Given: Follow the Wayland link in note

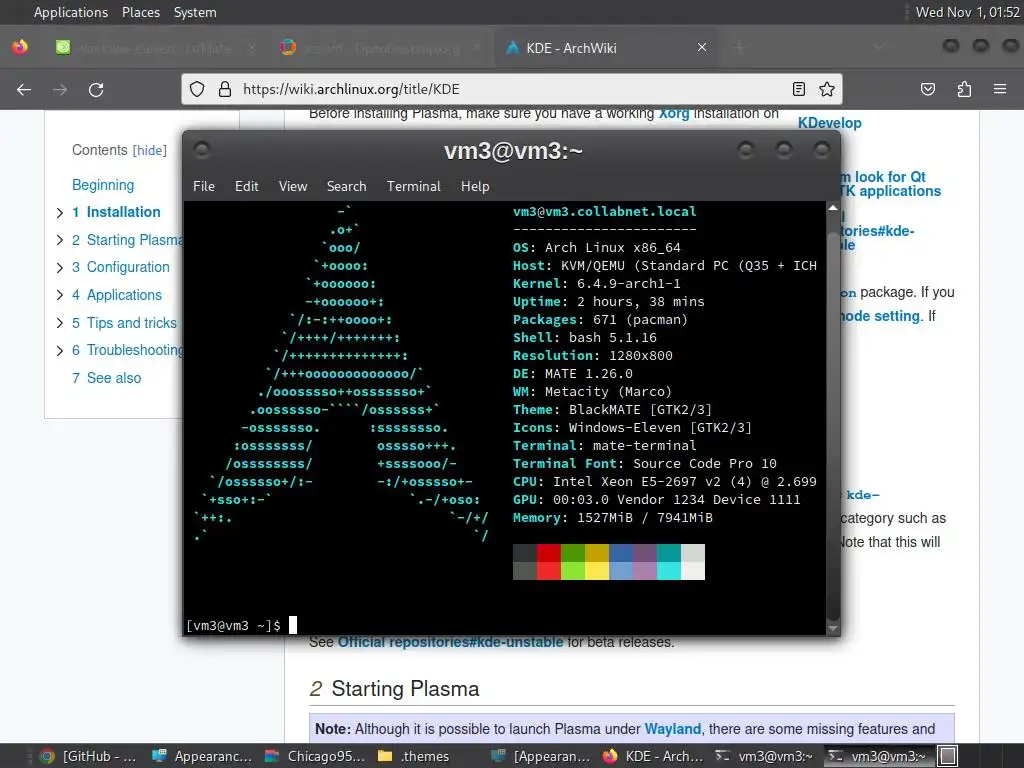Looking at the screenshot, I should [673, 729].
